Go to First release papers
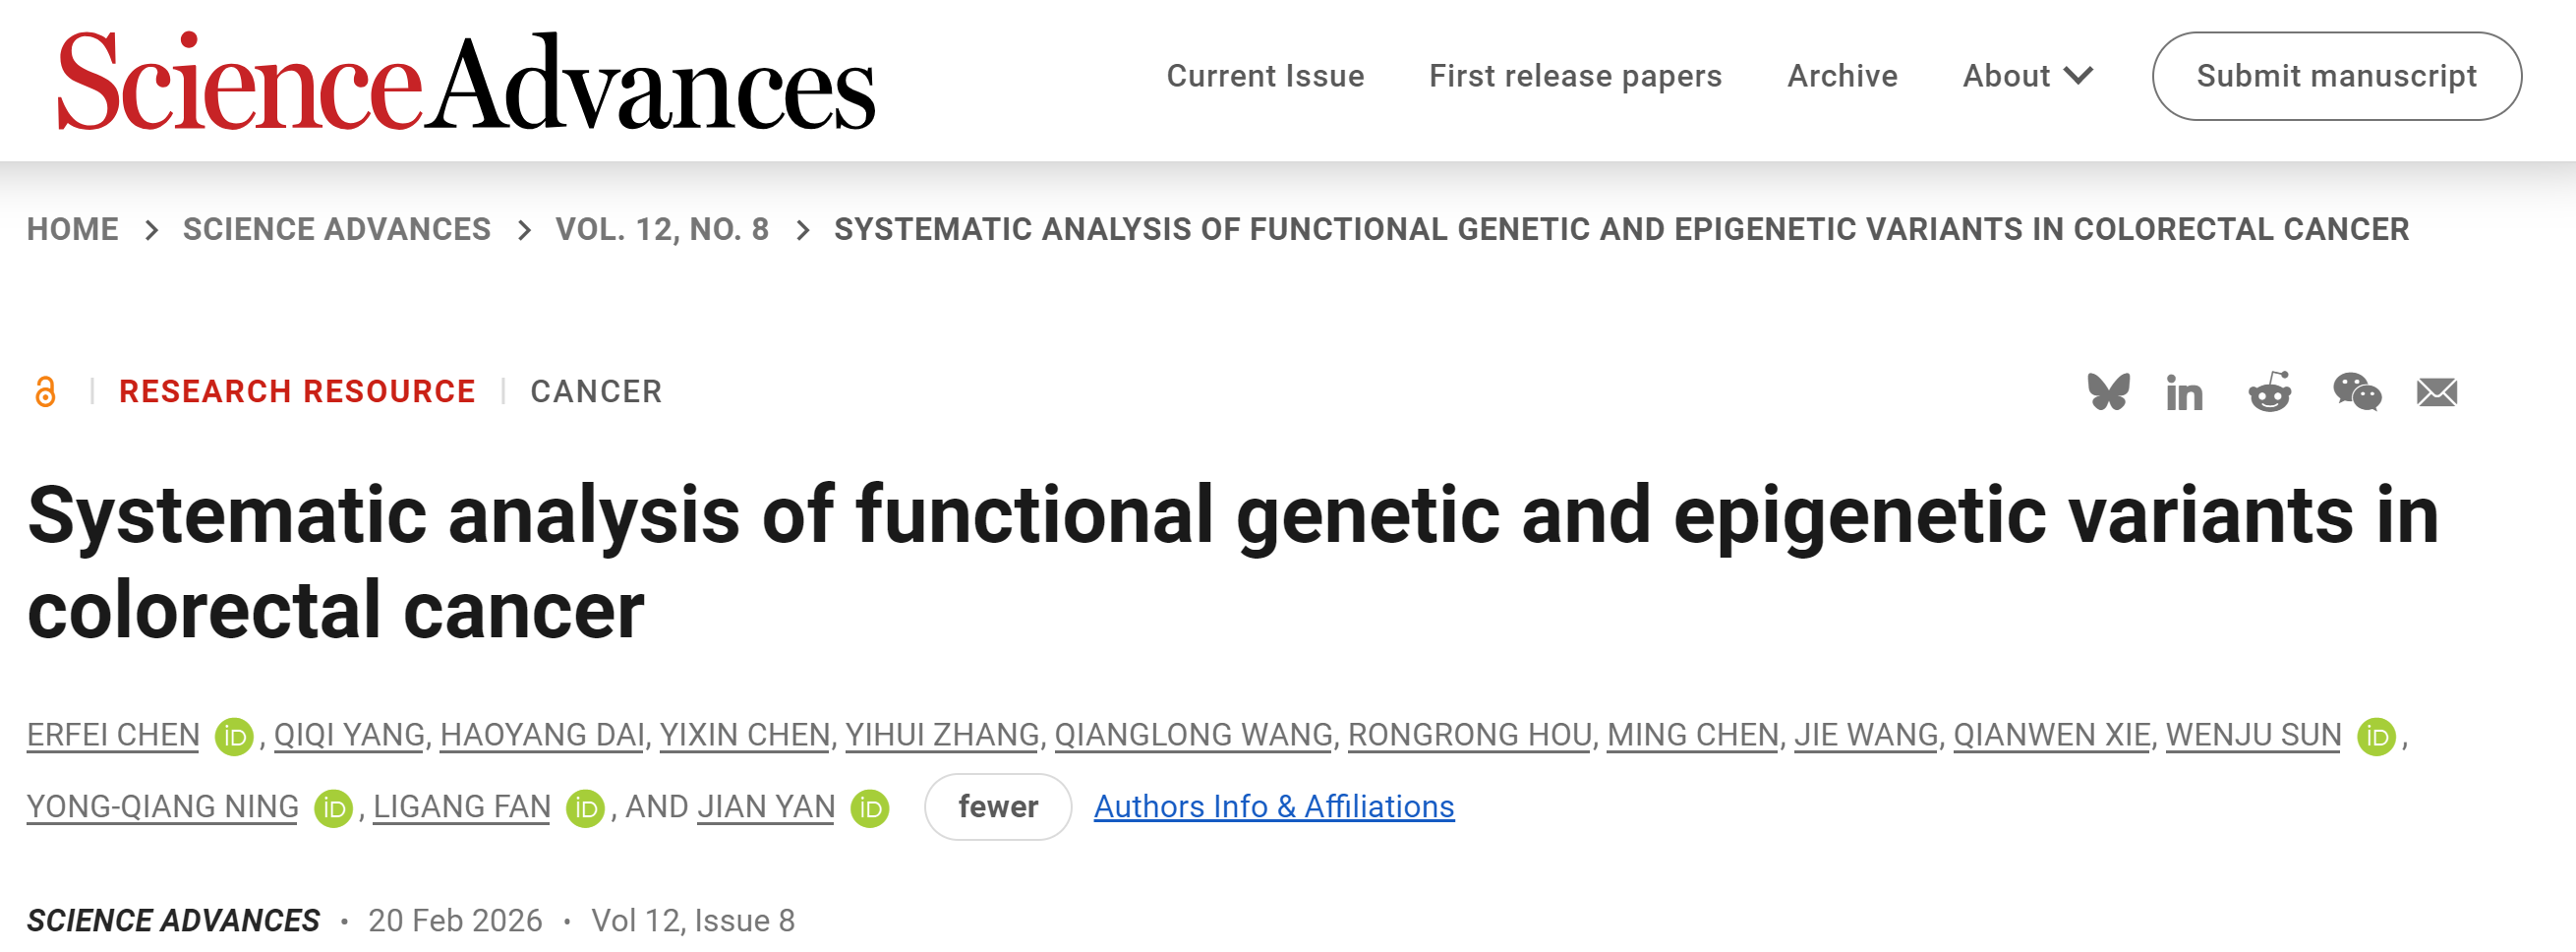 pos(1575,76)
